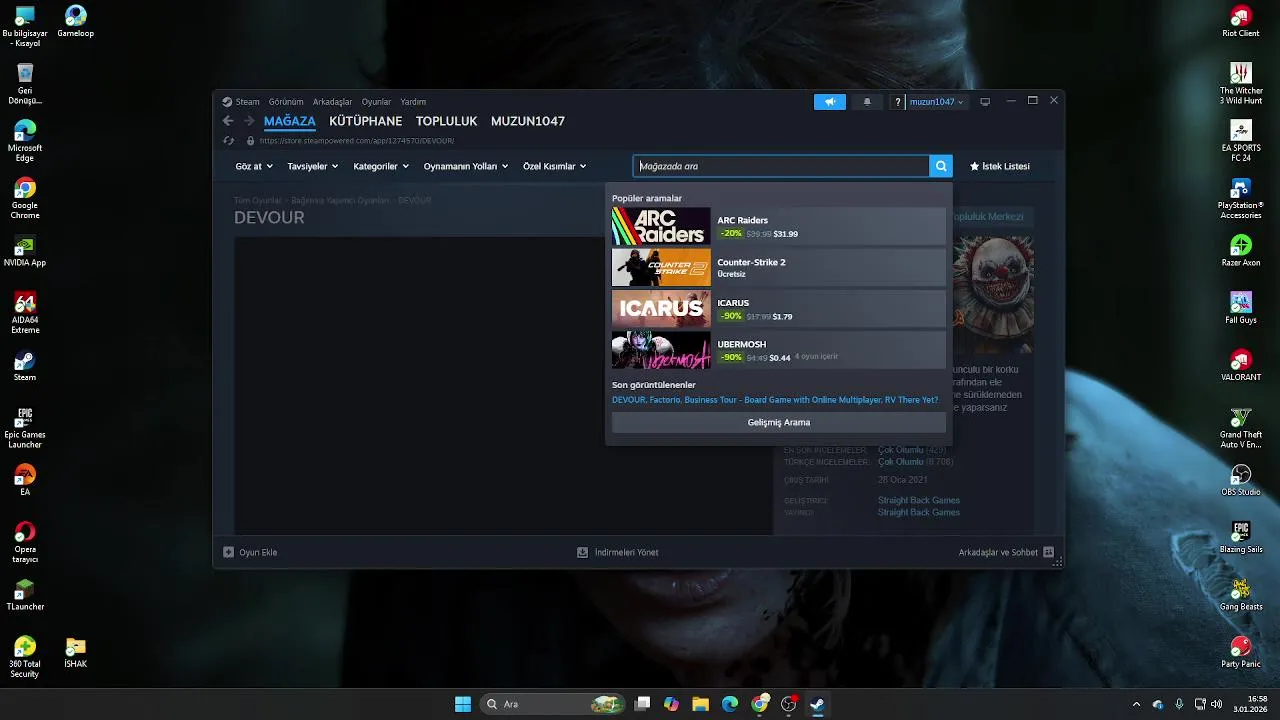The image size is (1280, 720).
Task: Click the Steam back navigation arrow
Action: tap(228, 121)
